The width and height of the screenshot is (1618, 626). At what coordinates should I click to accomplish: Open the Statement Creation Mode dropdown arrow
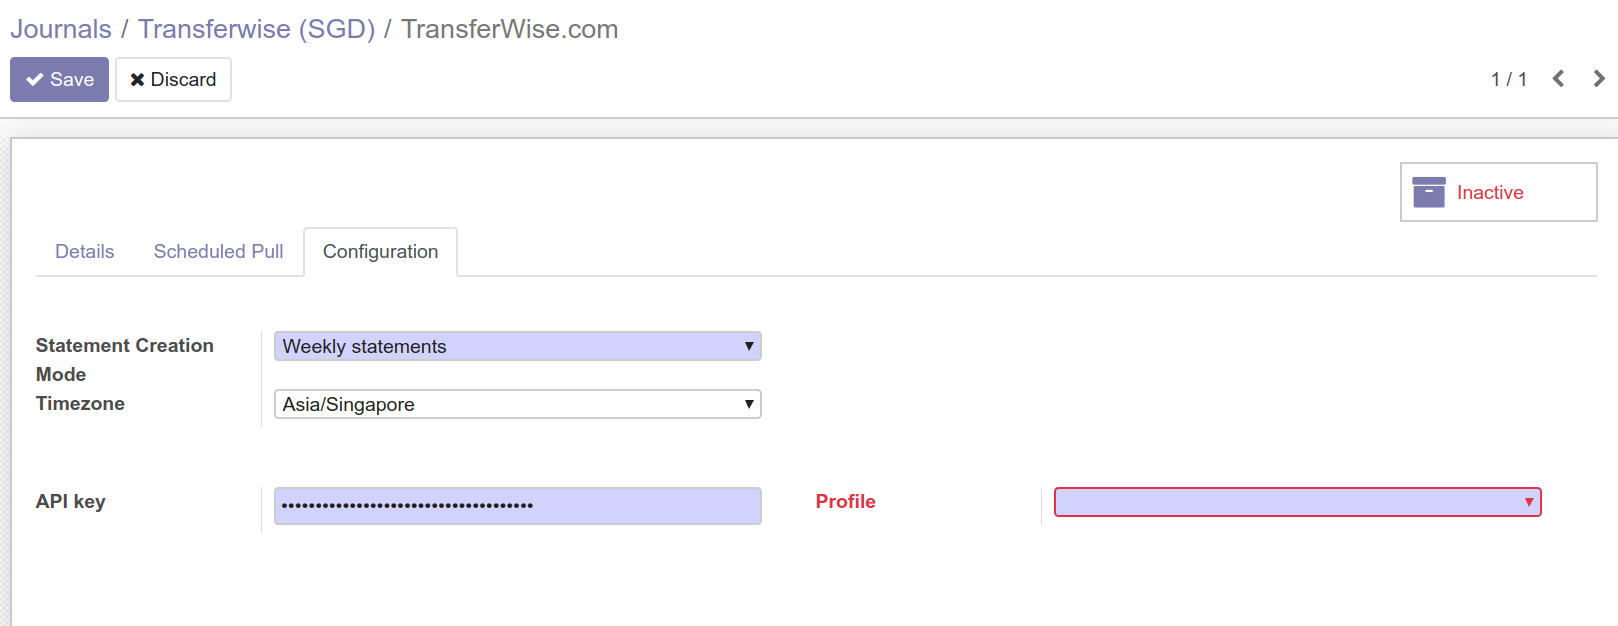pos(748,346)
